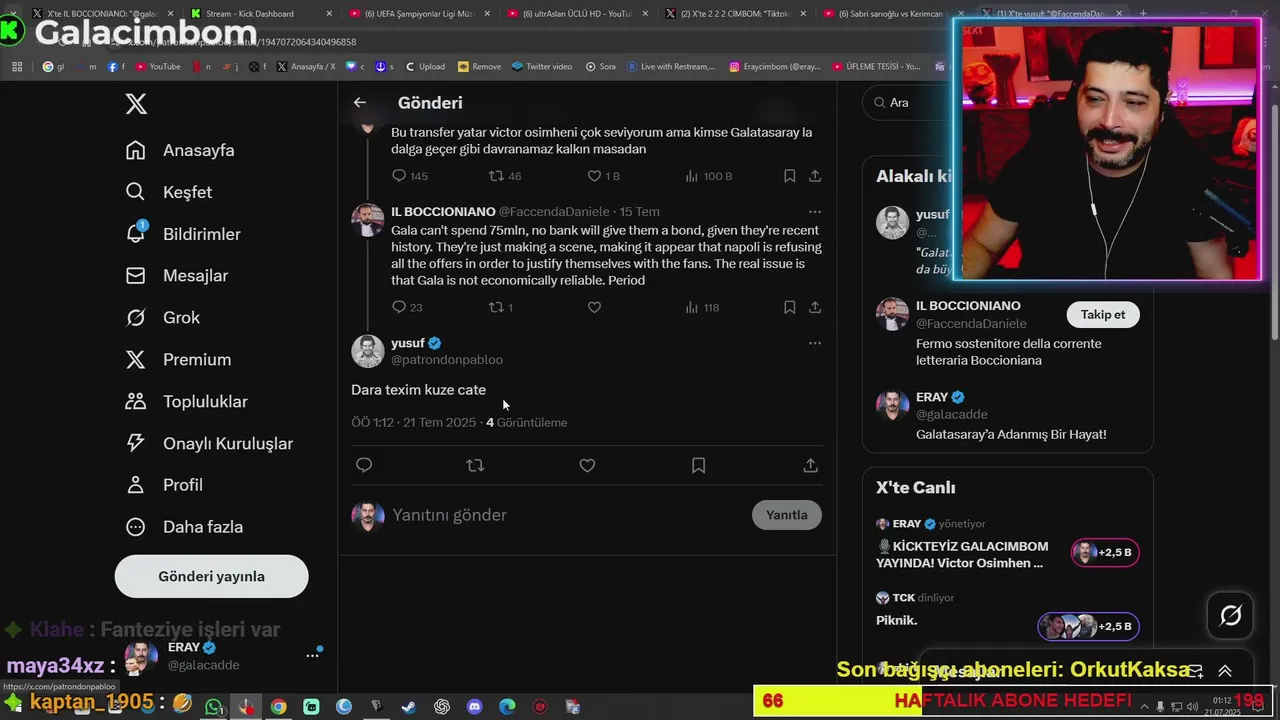Focus the Yanıtını gönder reply field
Image resolution: width=1280 pixels, height=720 pixels.
coord(567,515)
